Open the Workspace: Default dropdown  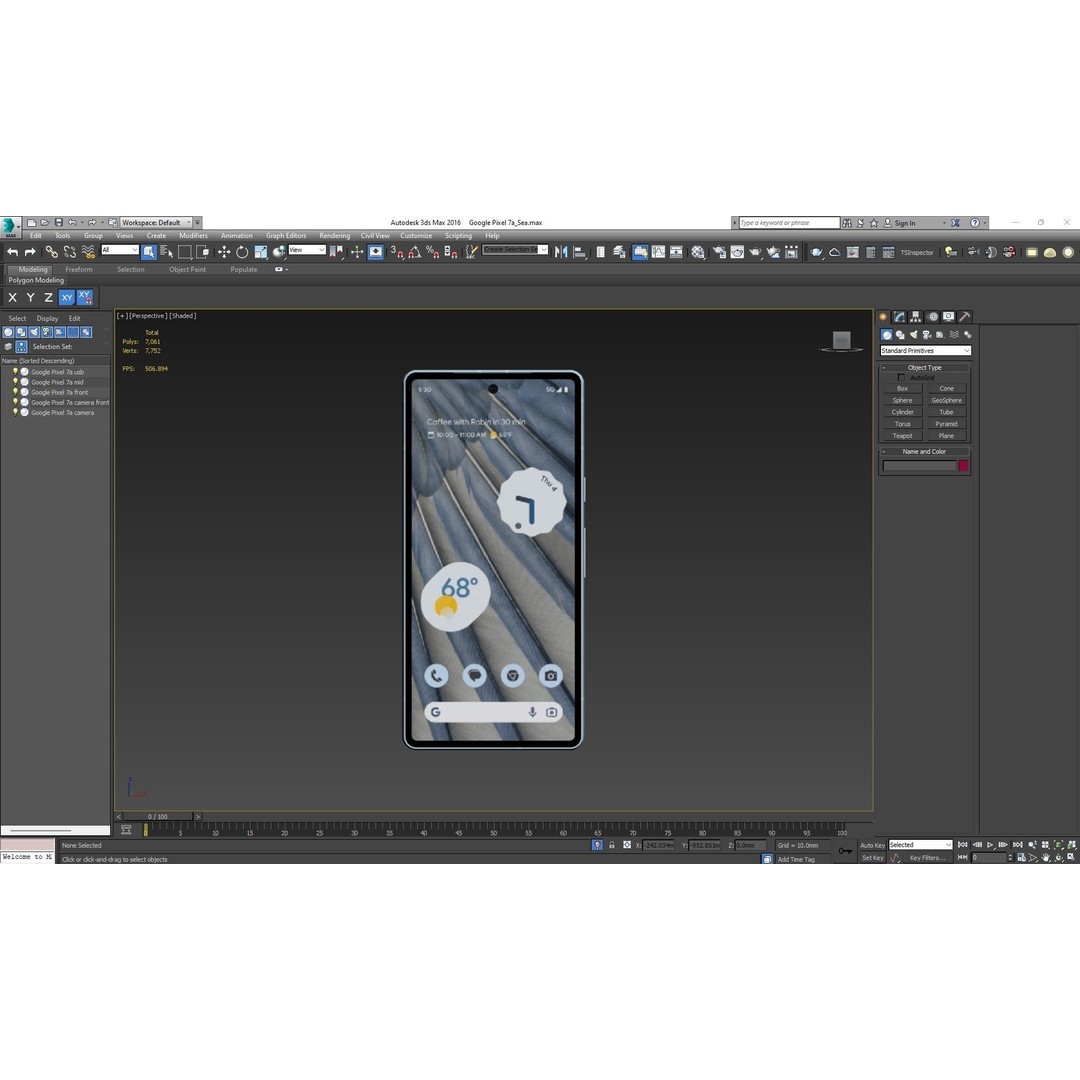tap(156, 222)
